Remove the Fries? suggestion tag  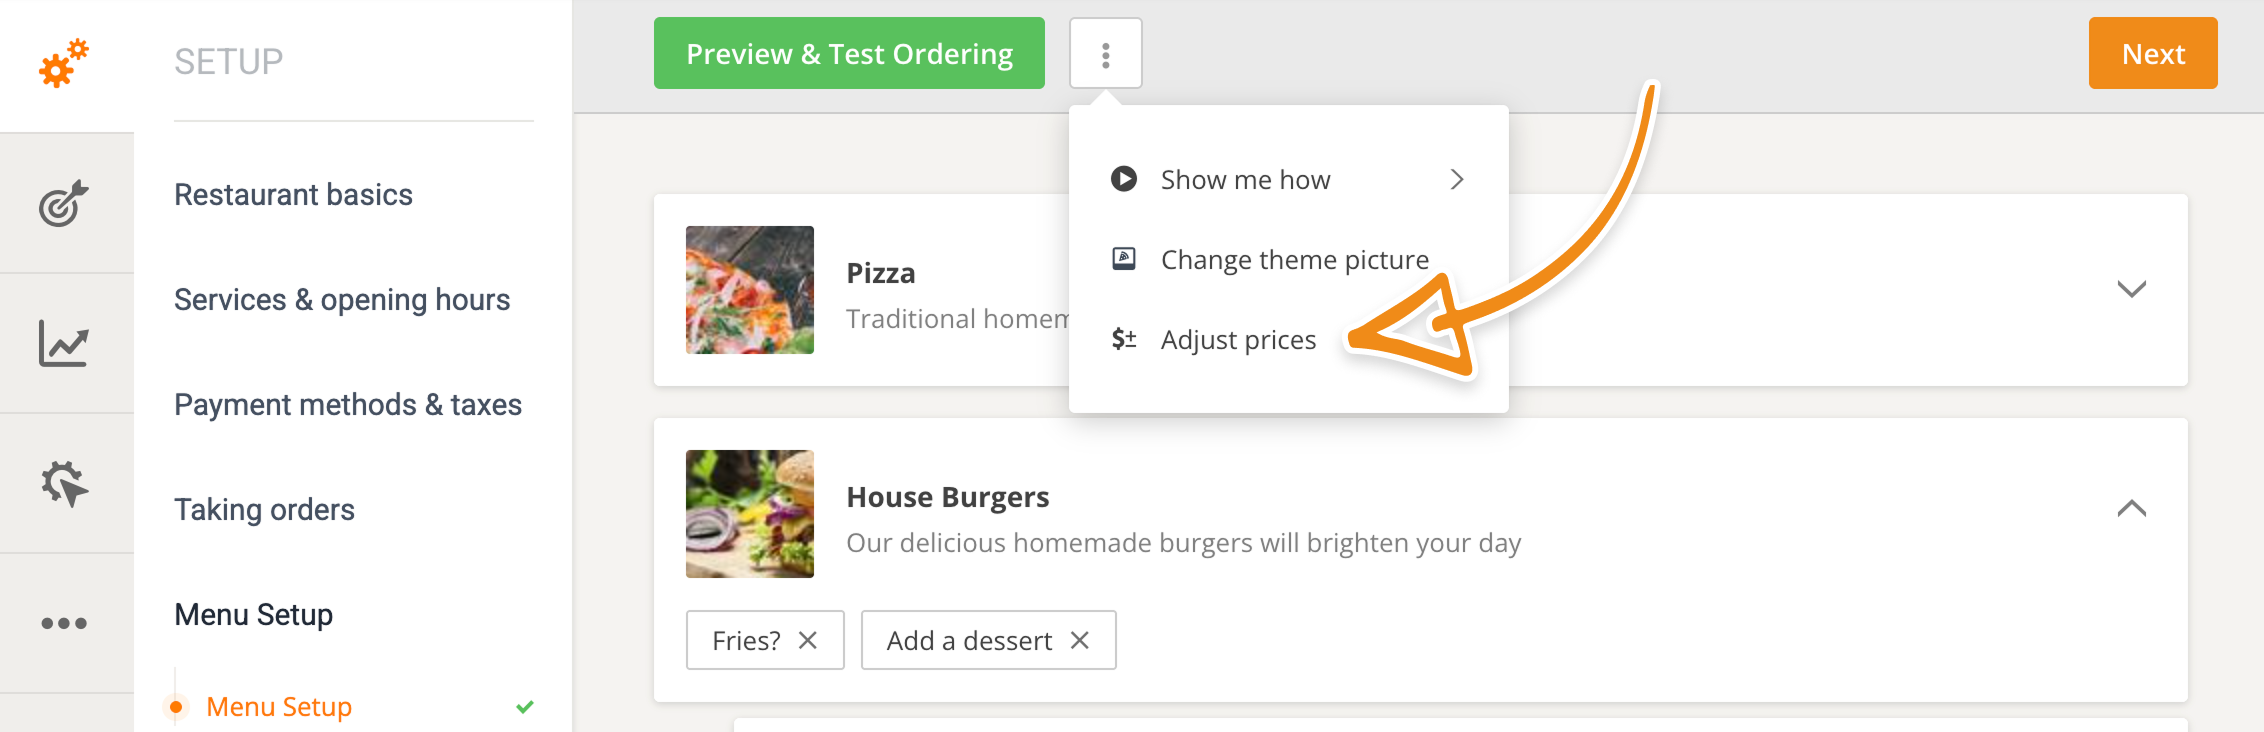(x=807, y=640)
